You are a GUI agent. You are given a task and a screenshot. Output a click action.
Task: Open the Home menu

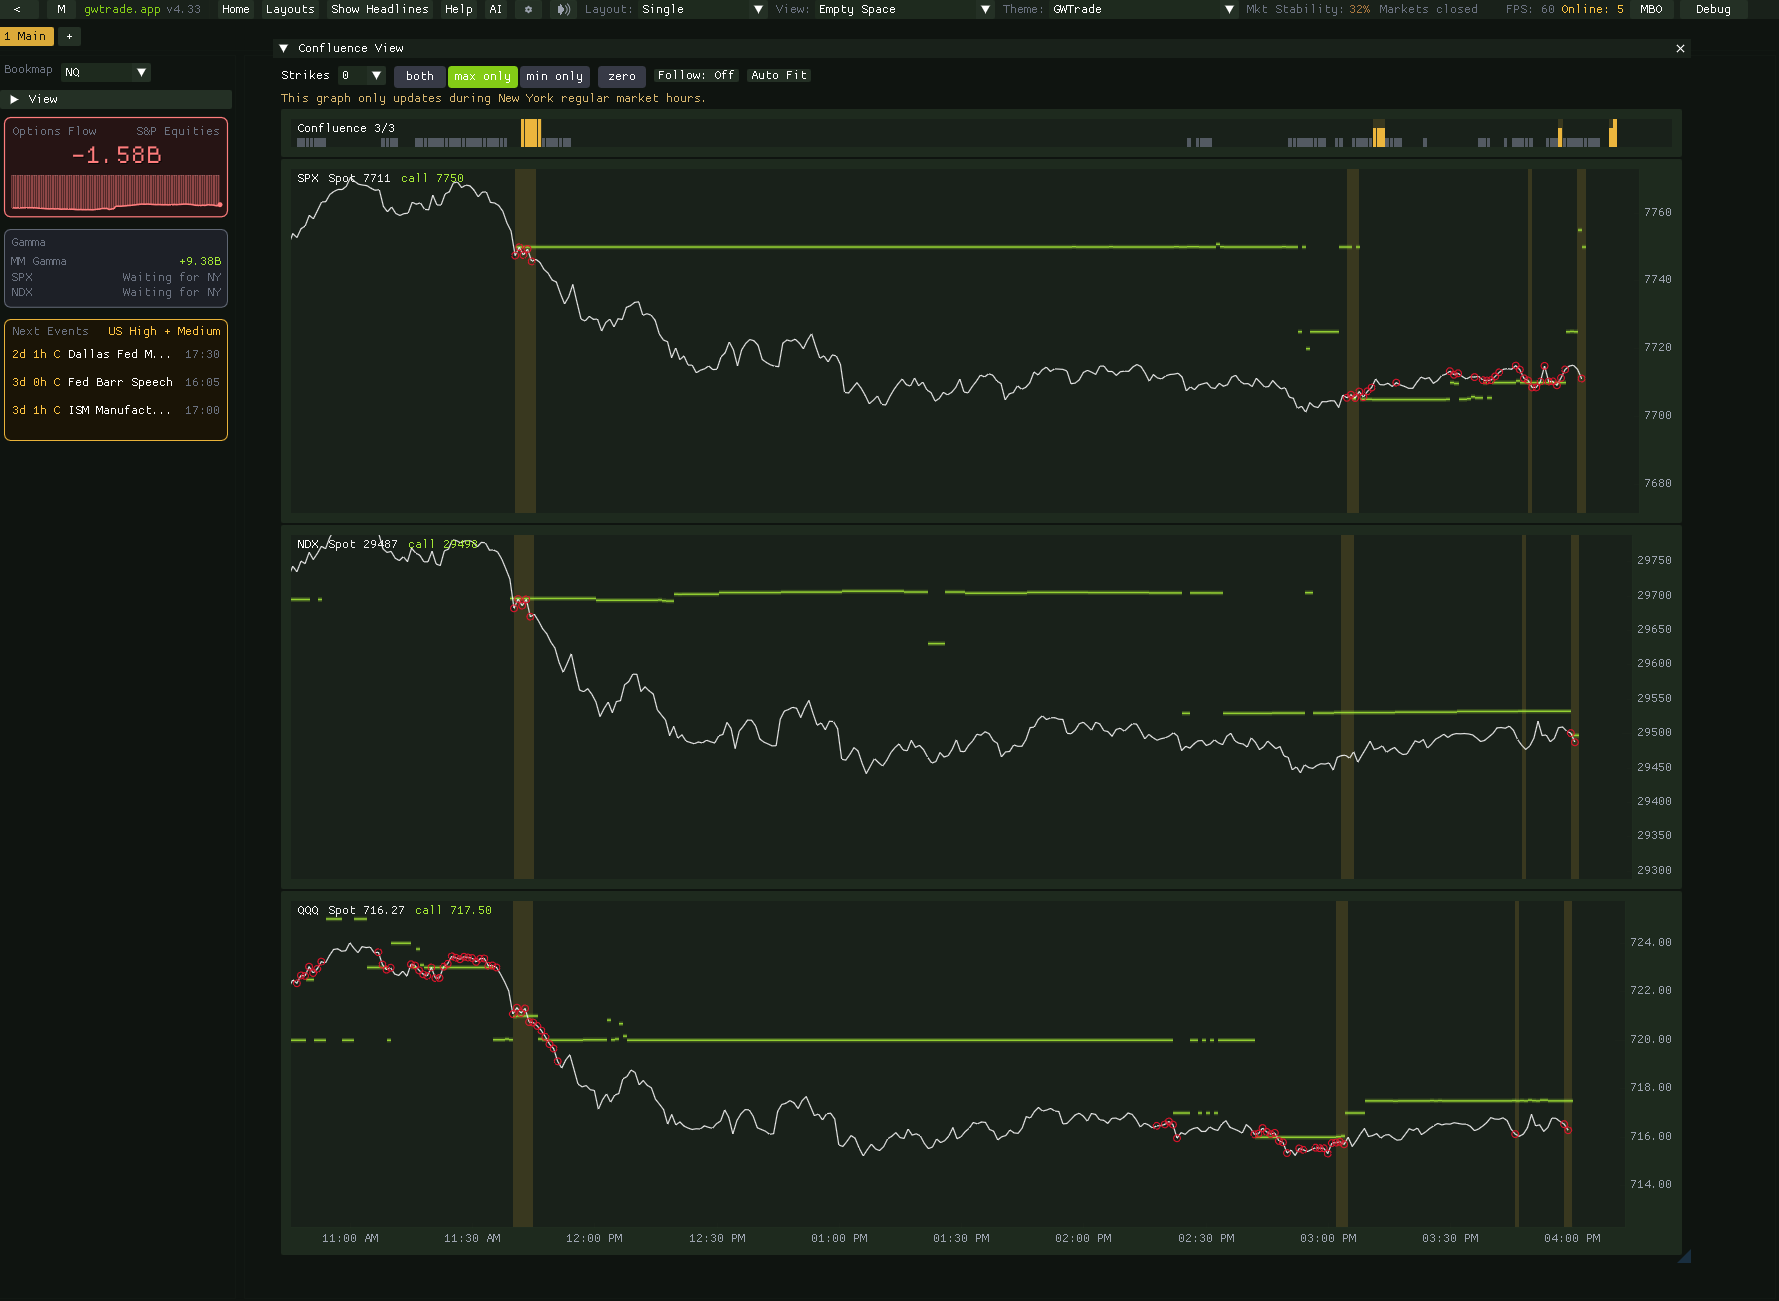[x=236, y=9]
